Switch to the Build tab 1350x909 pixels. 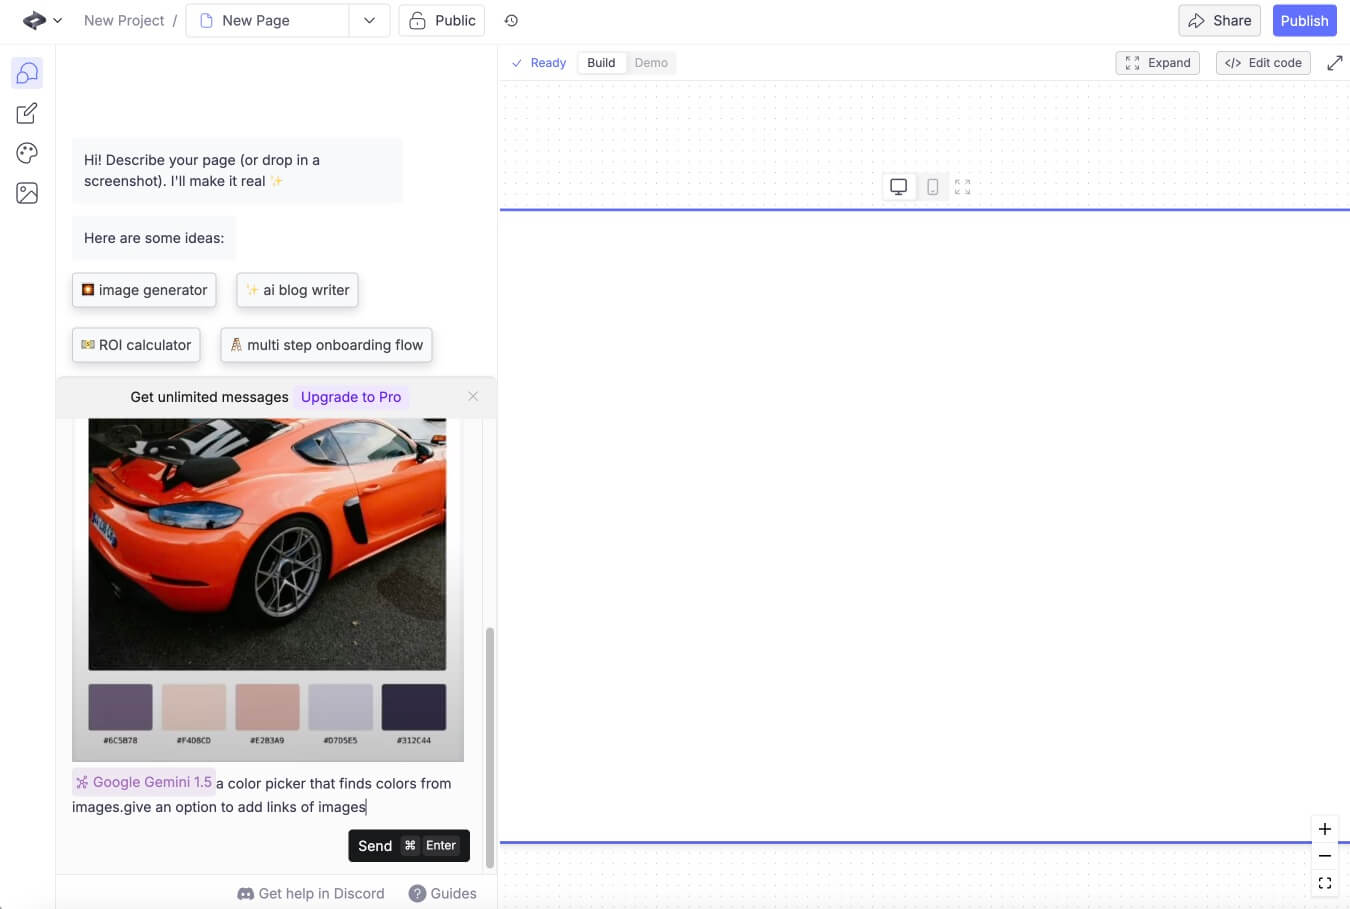pyautogui.click(x=601, y=63)
